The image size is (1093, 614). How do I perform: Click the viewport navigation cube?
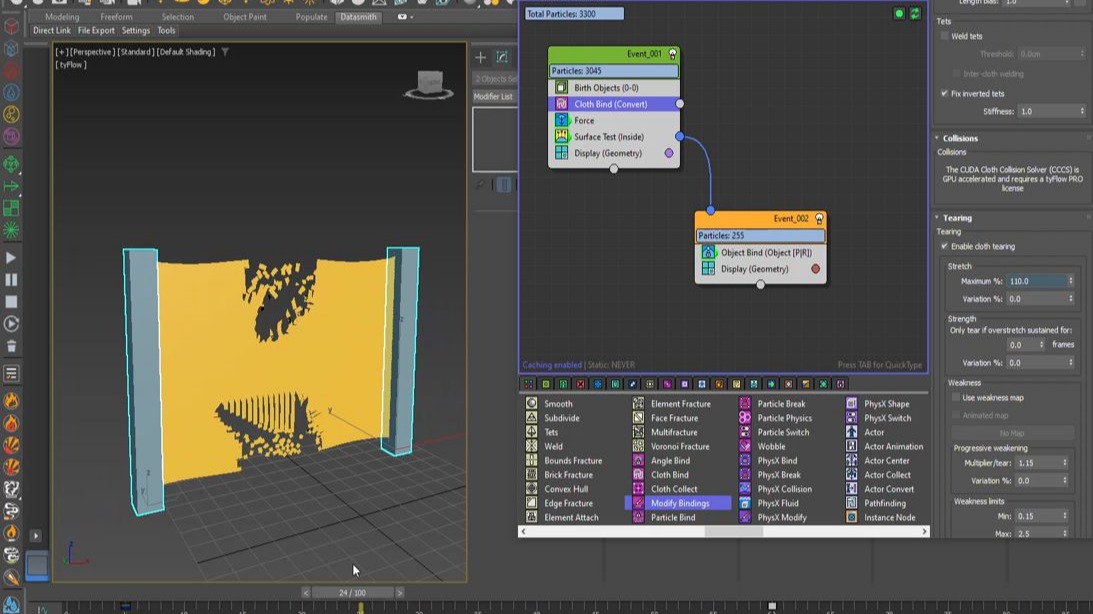pos(429,84)
